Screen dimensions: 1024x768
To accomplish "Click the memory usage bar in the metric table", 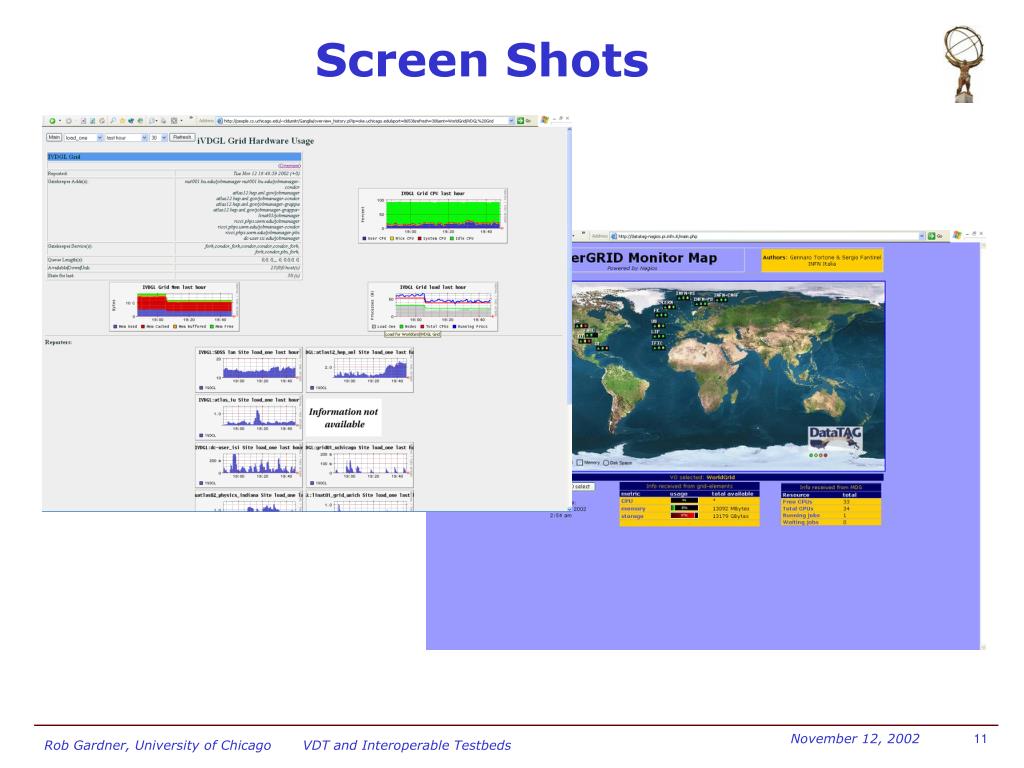I will pyautogui.click(x=684, y=508).
